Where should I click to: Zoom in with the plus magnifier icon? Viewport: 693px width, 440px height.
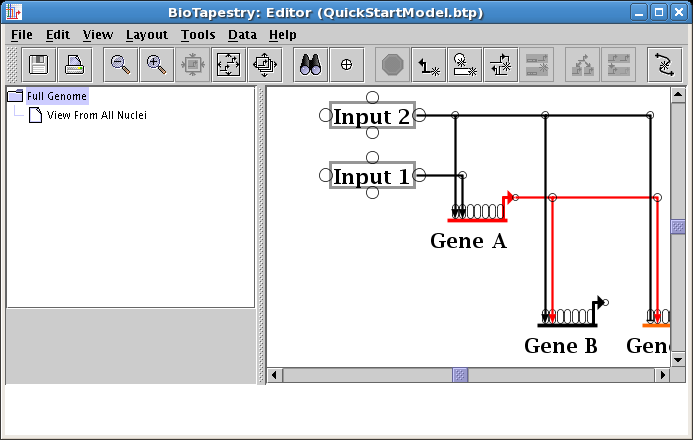click(155, 65)
